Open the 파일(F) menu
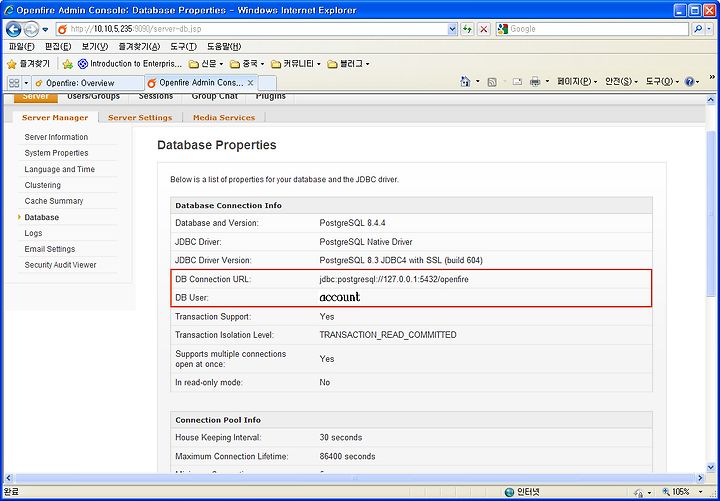Image resolution: width=720 pixels, height=501 pixels. (22, 46)
